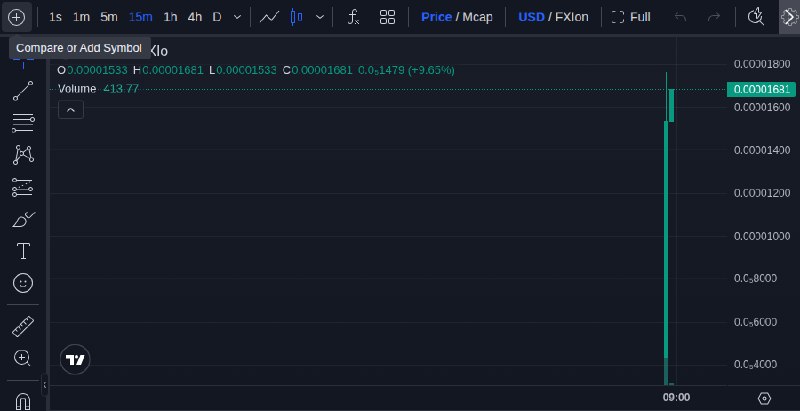Screen dimensions: 800x411
Task: Select the trend line drawing tool
Action: (23, 91)
